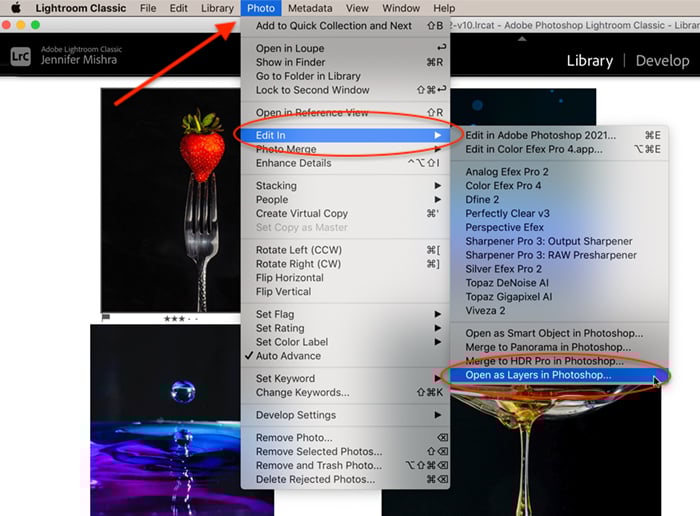Select Topaz Gigapixel AI
The height and width of the screenshot is (516, 700).
559,296
